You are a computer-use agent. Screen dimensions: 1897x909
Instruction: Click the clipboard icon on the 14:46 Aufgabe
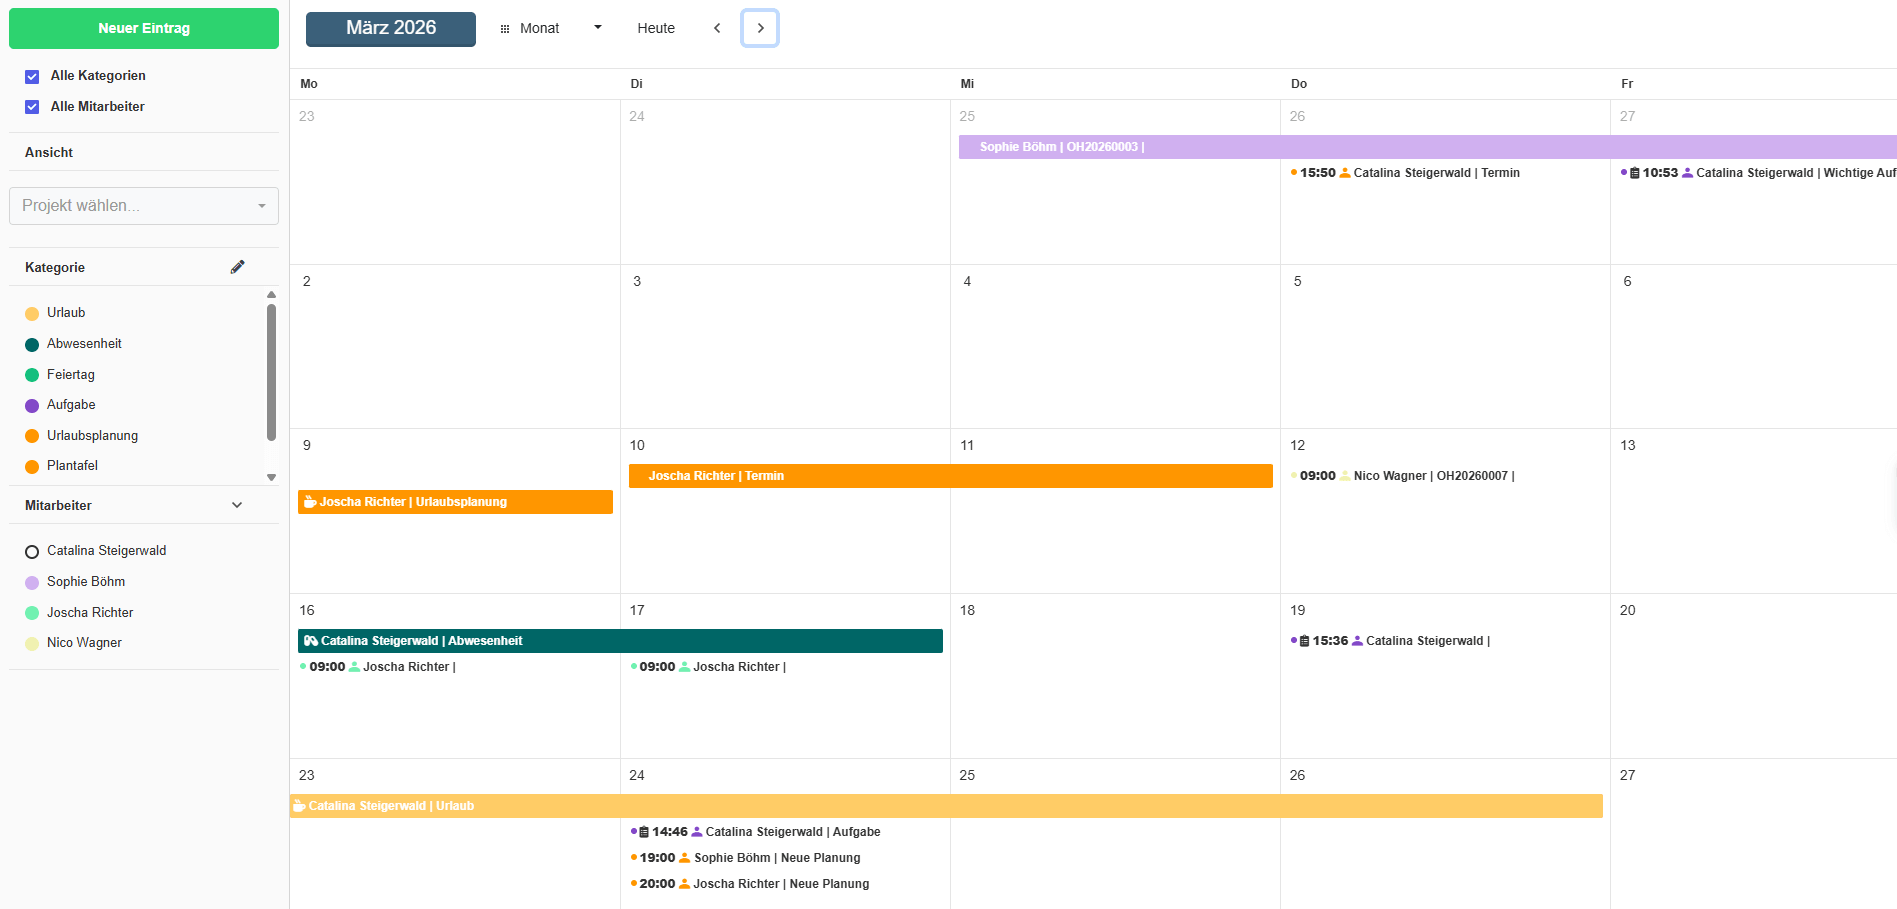pyautogui.click(x=644, y=832)
